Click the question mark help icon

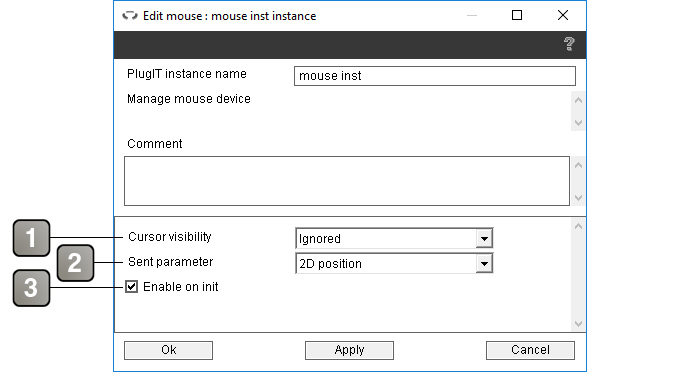(x=569, y=44)
